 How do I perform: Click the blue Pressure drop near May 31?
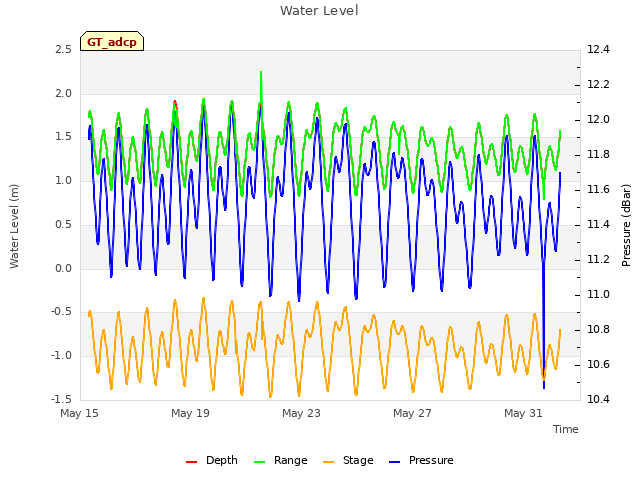pos(544,327)
